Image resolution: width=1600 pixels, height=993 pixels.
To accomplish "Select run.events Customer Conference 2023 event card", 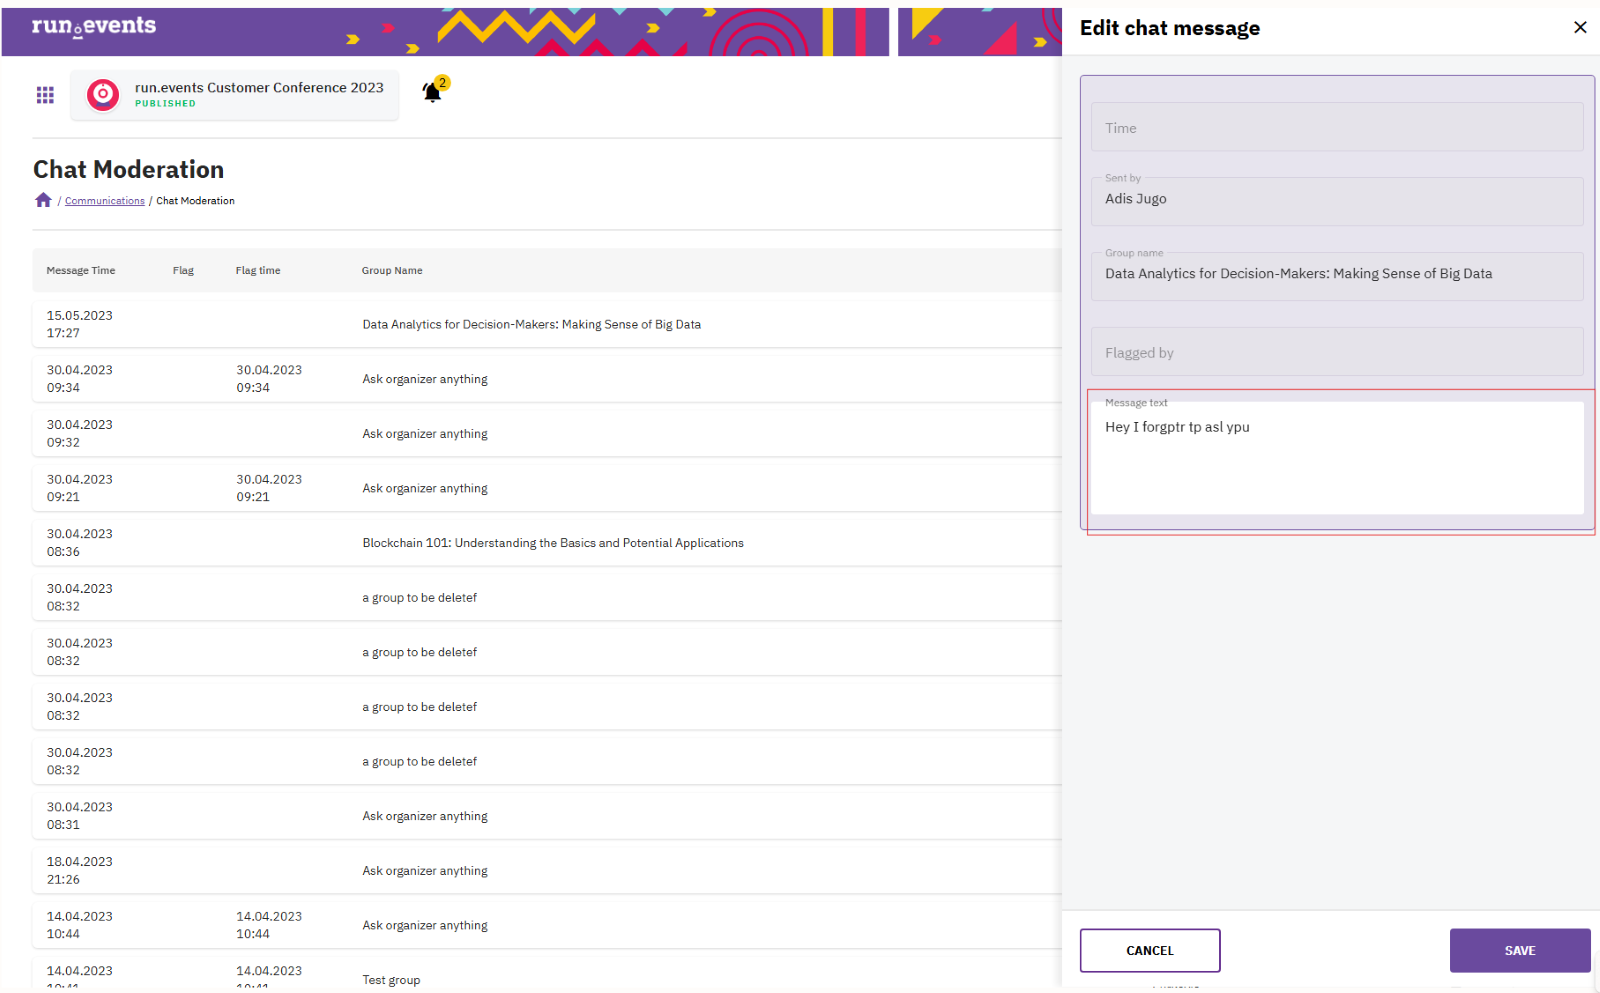I will pyautogui.click(x=234, y=95).
